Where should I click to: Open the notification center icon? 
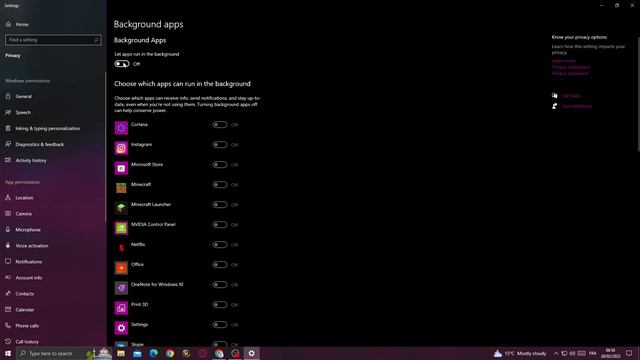coord(629,353)
